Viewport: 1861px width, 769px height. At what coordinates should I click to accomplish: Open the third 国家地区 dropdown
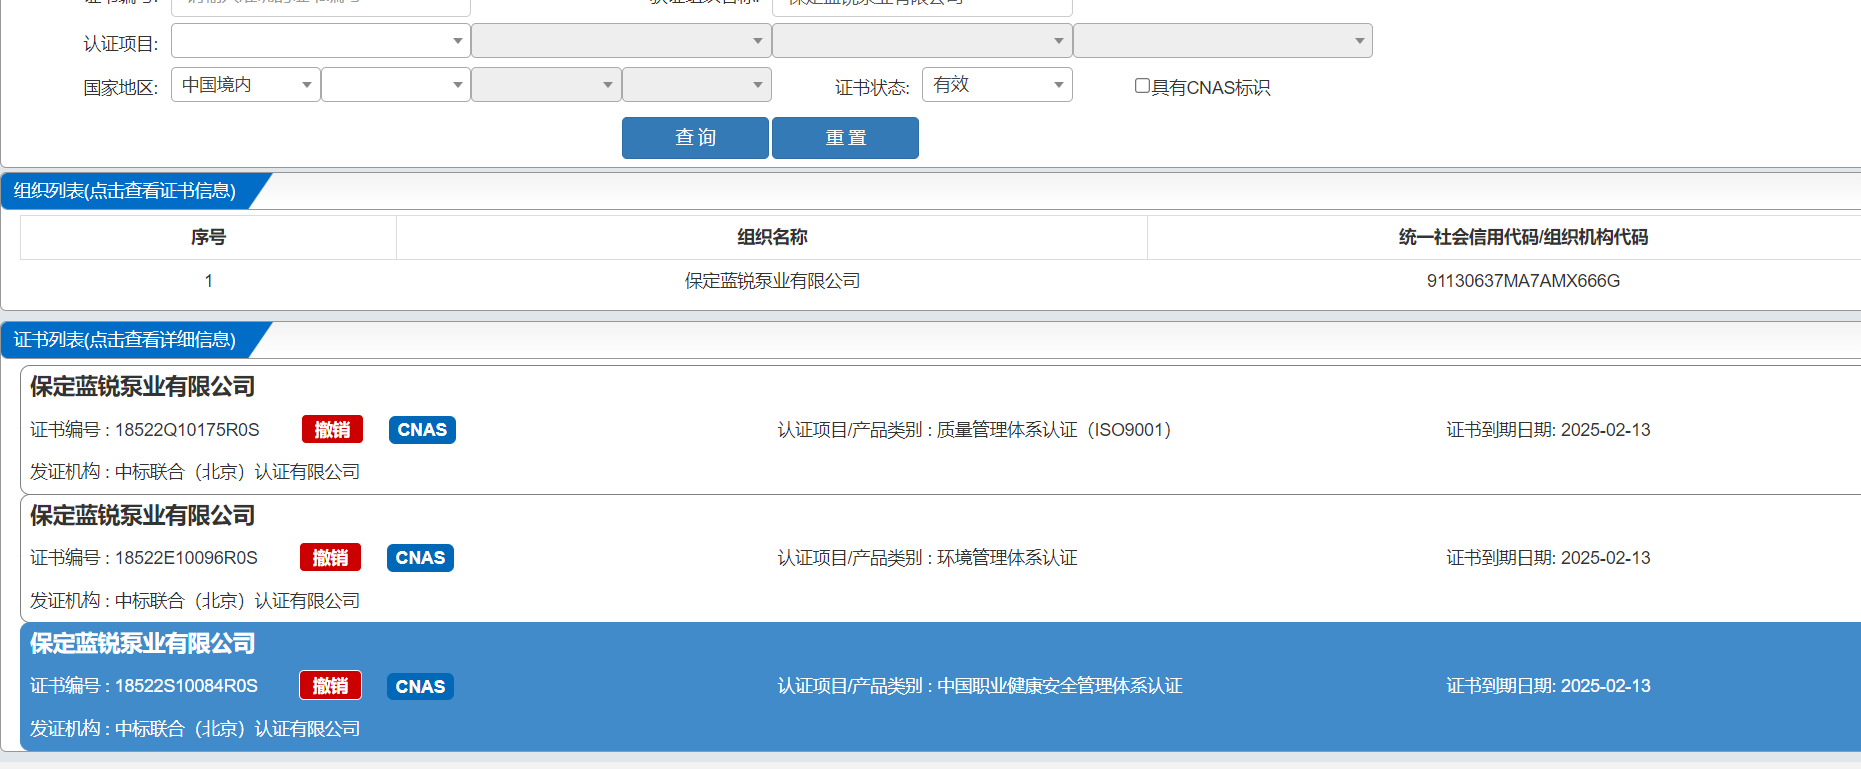(546, 85)
